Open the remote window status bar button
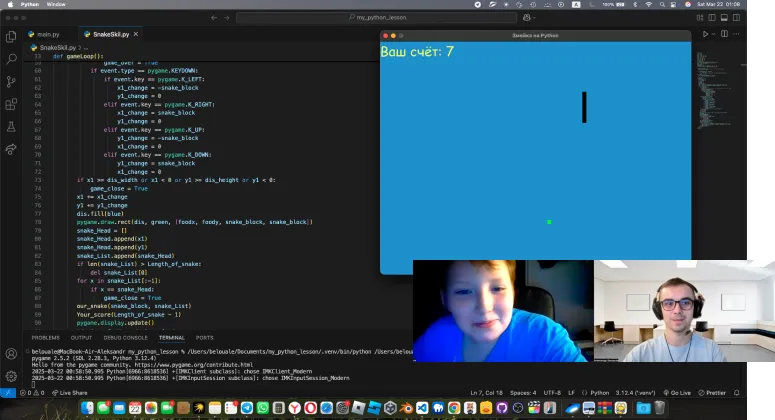The height and width of the screenshot is (420, 775). coord(8,393)
